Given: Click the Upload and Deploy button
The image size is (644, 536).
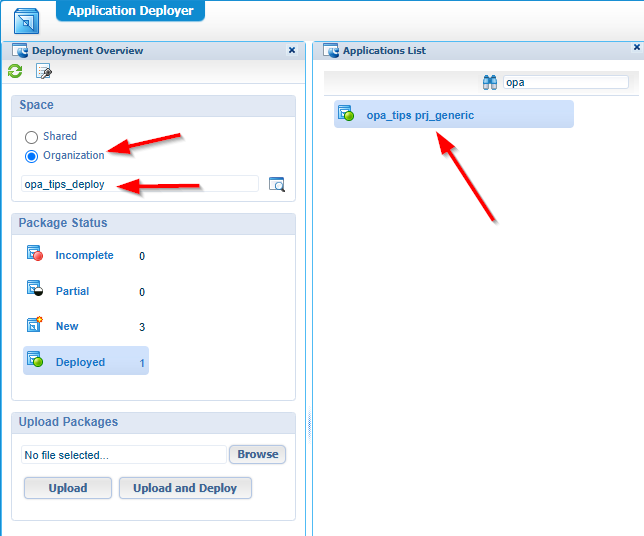Looking at the screenshot, I should [x=185, y=488].
